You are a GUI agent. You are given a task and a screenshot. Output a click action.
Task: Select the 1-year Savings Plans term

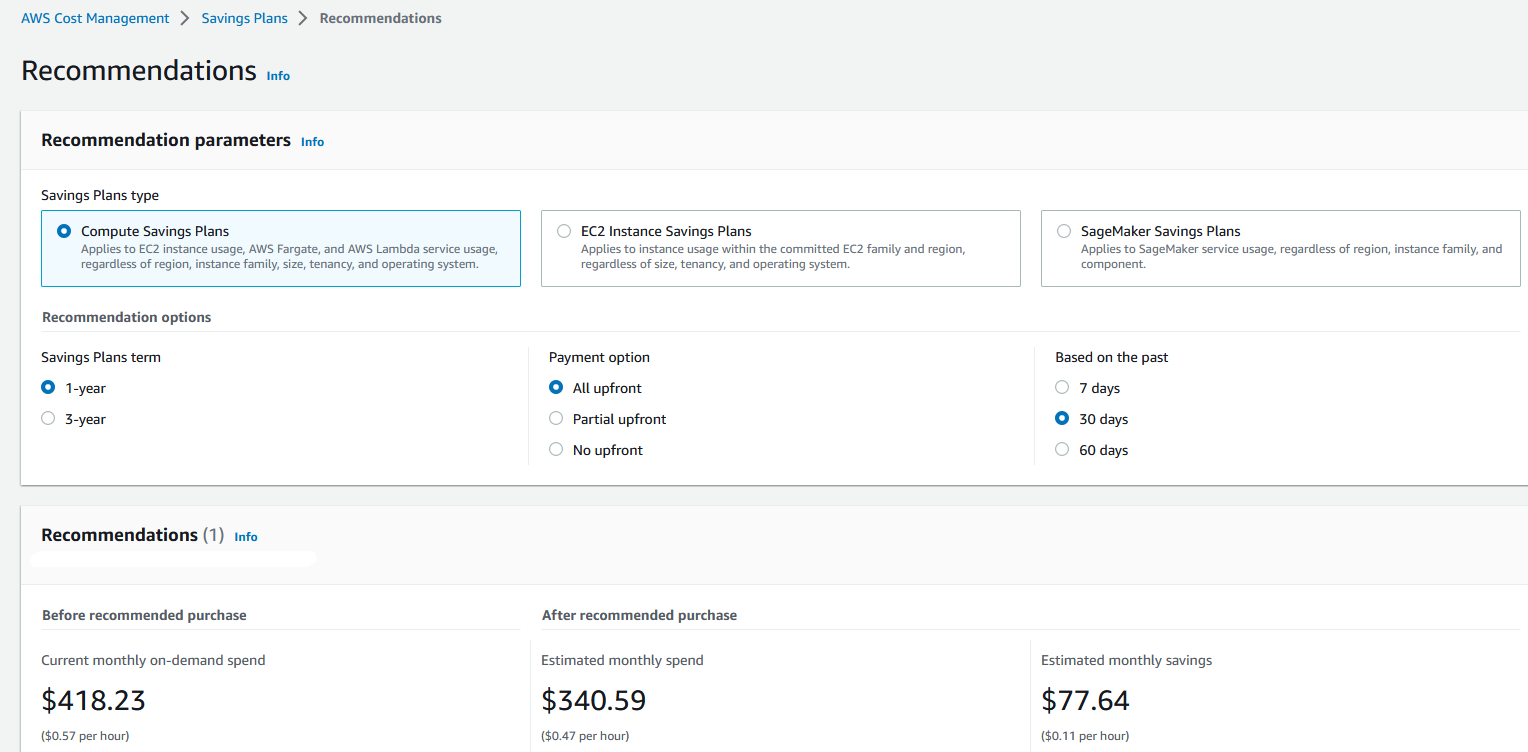[47, 387]
